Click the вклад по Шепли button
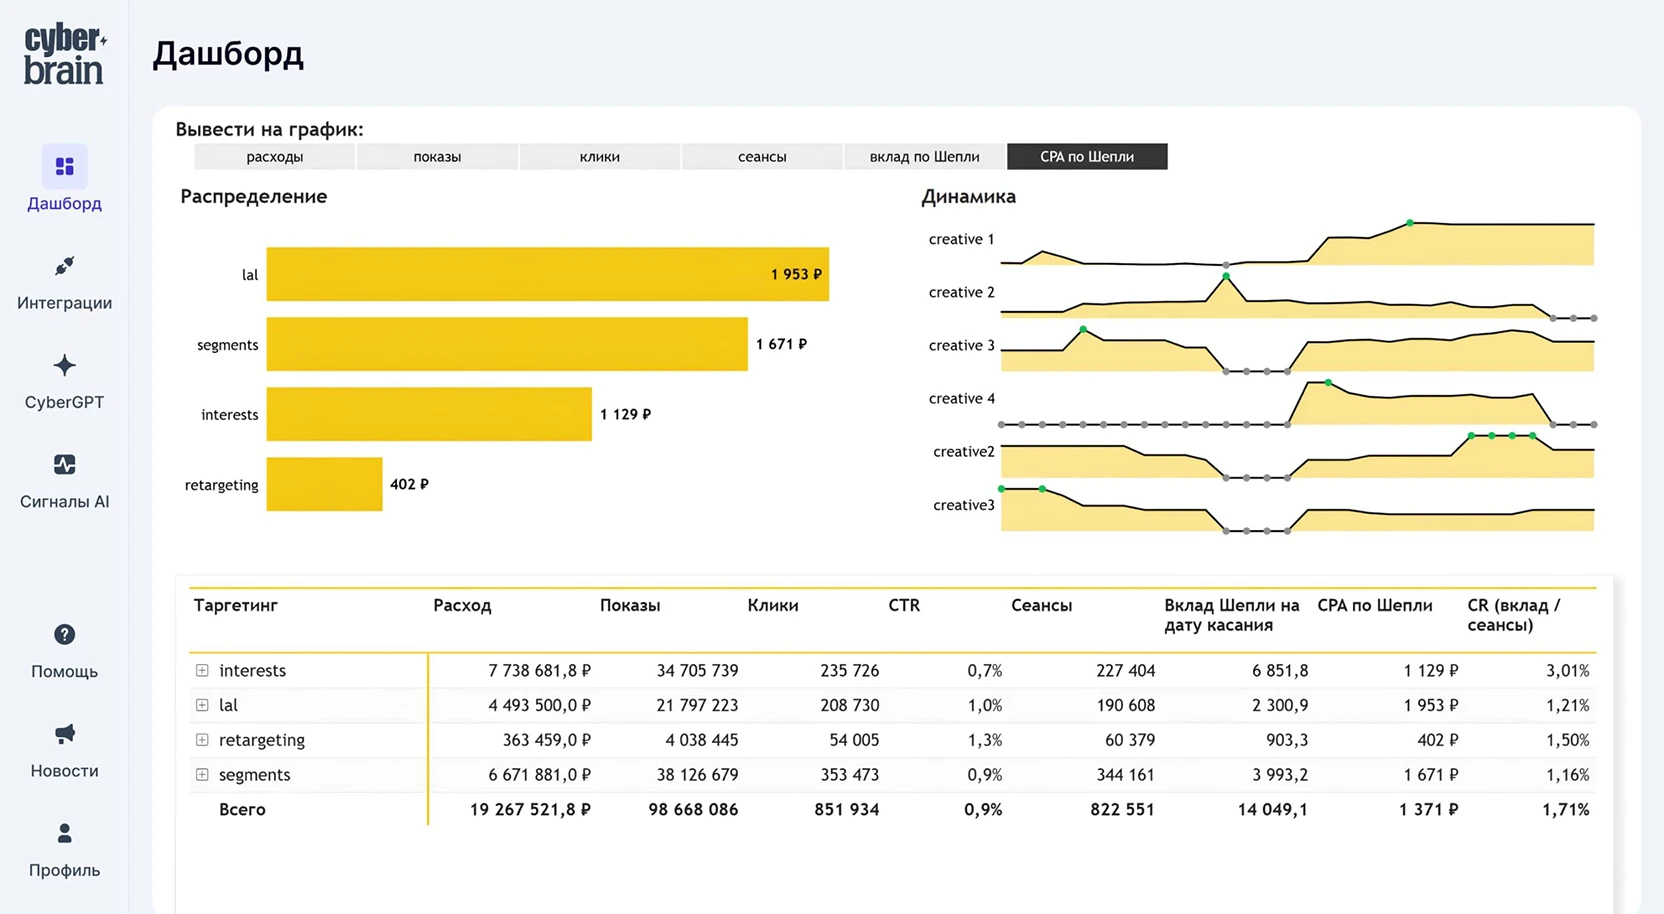 tap(924, 157)
